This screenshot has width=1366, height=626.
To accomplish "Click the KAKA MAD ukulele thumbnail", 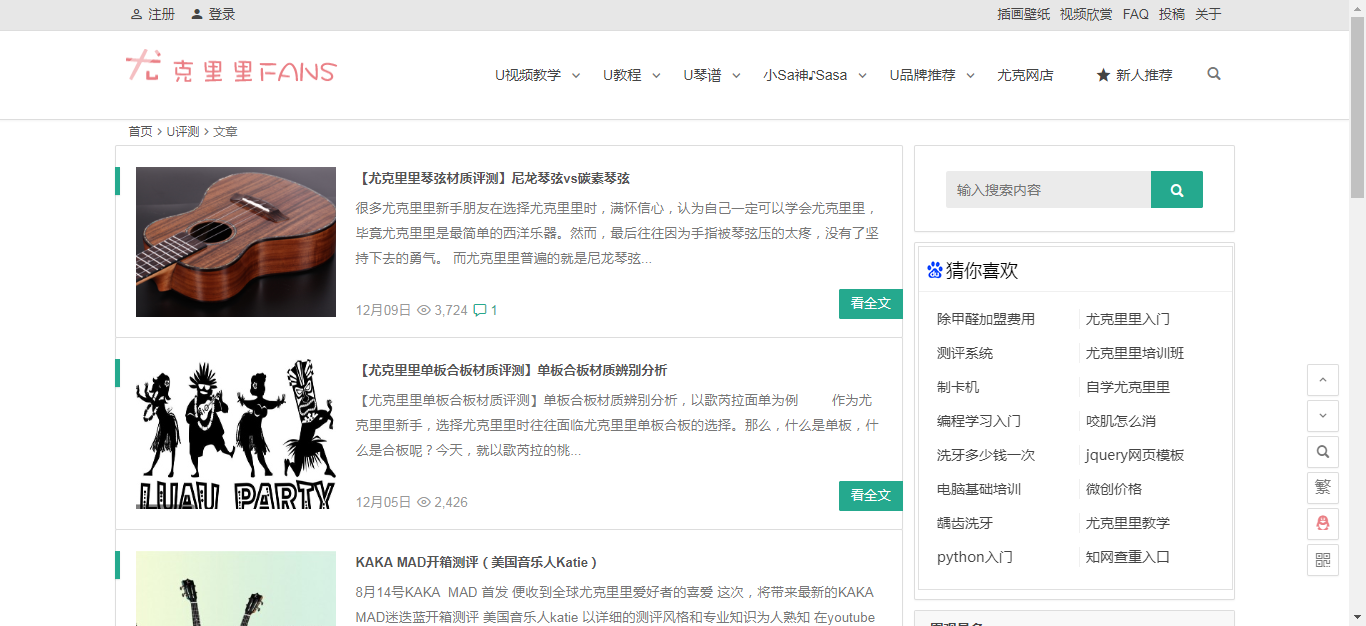I will 236,588.
